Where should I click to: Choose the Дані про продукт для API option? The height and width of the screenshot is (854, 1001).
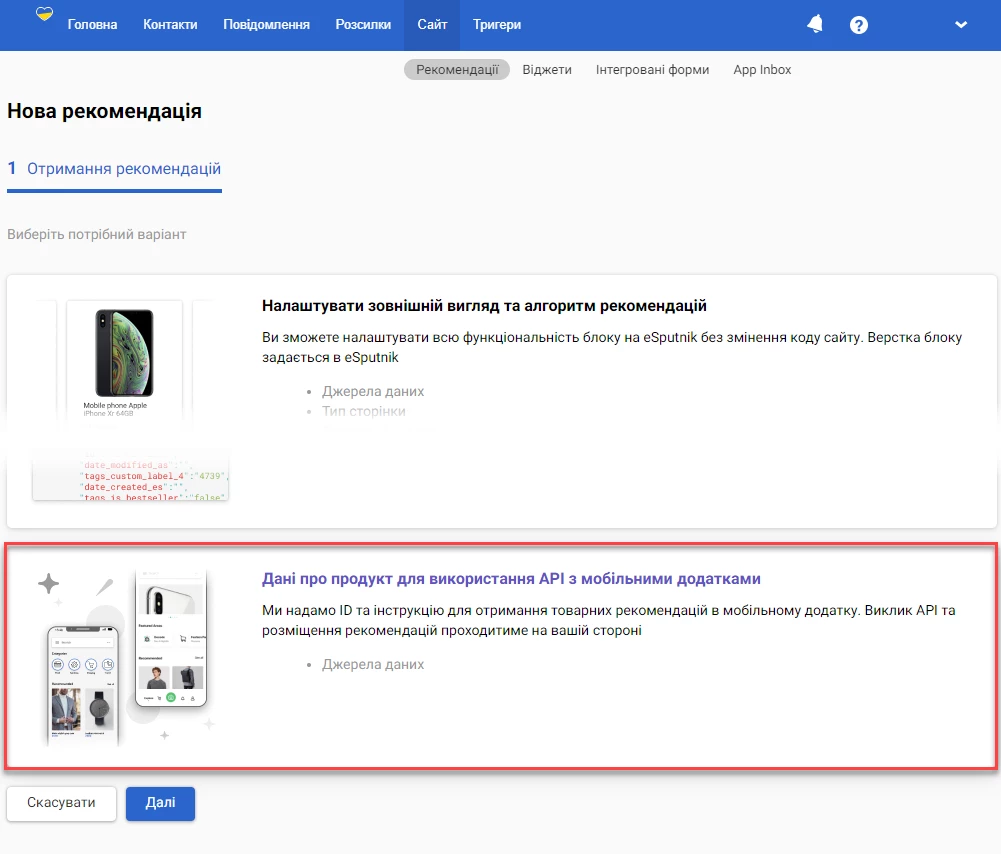[501, 656]
